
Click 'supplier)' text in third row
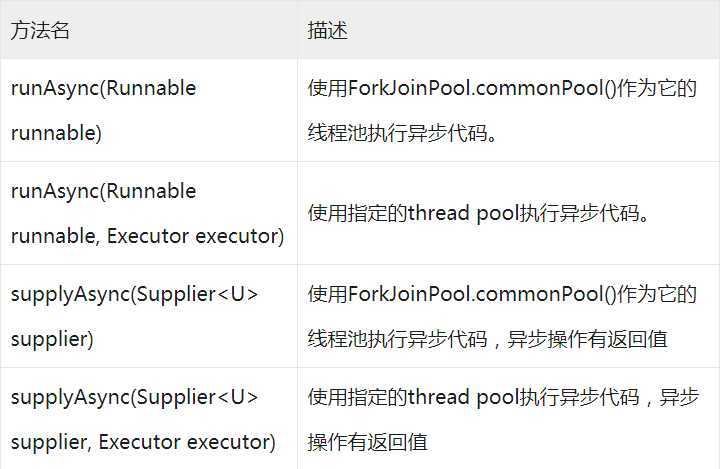click(x=52, y=339)
